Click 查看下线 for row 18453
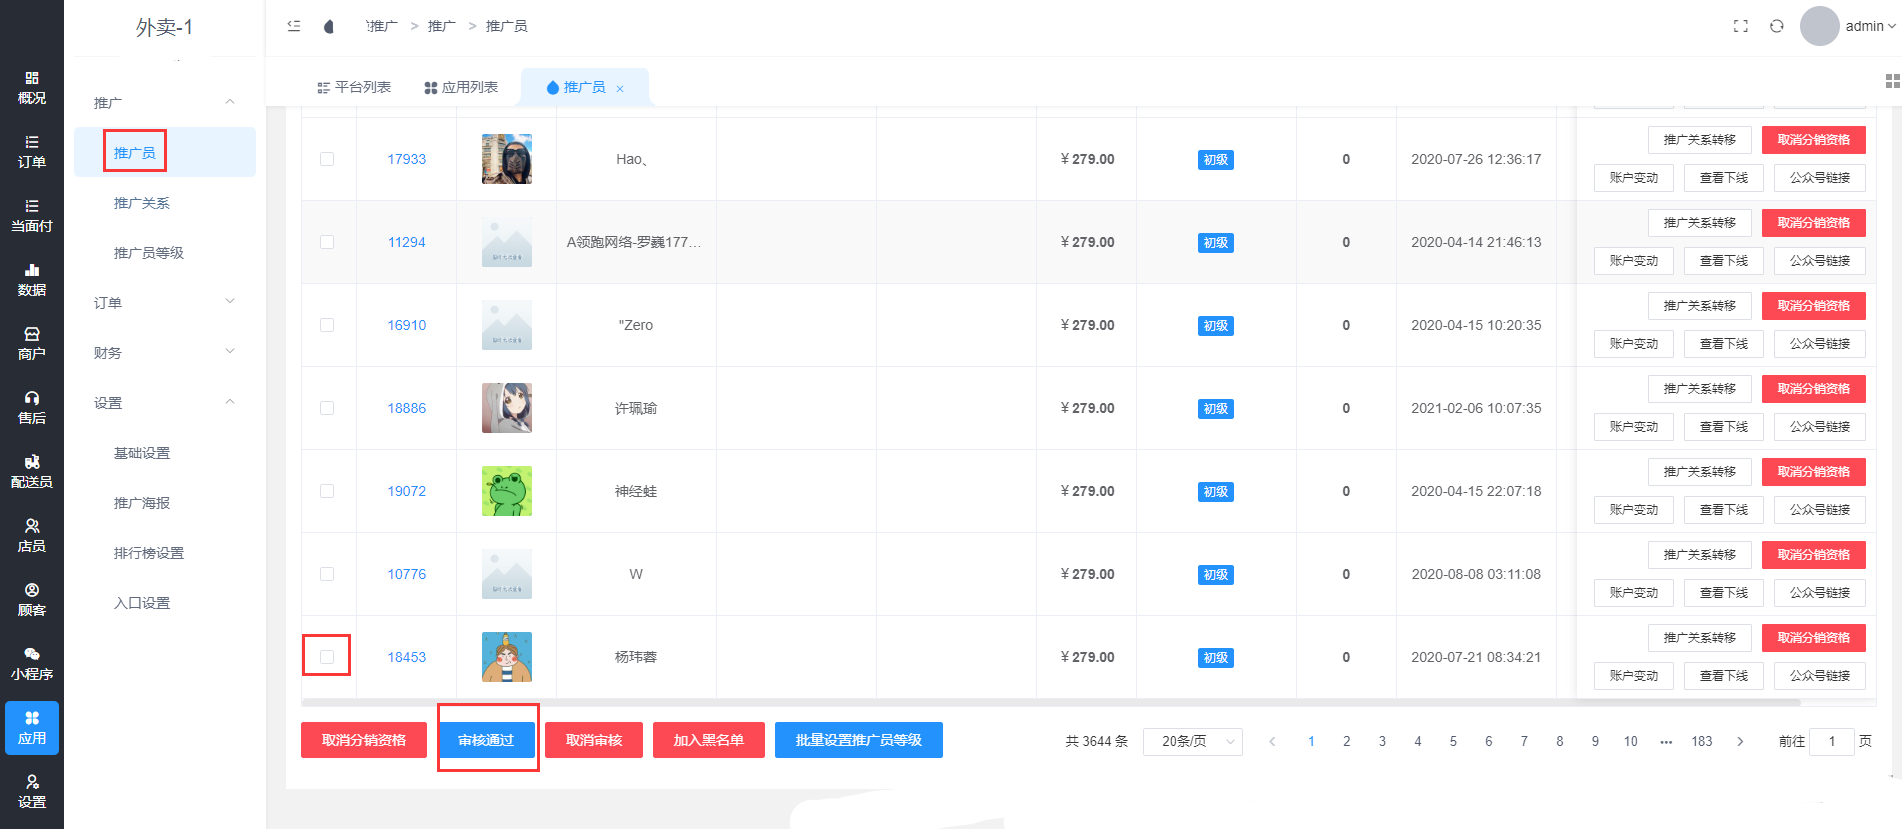This screenshot has width=1902, height=829. [x=1724, y=676]
